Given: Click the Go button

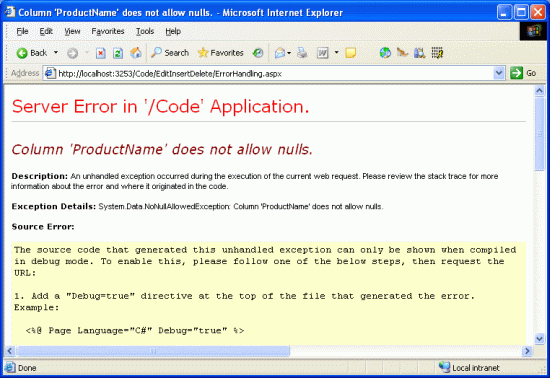Looking at the screenshot, I should (x=523, y=73).
